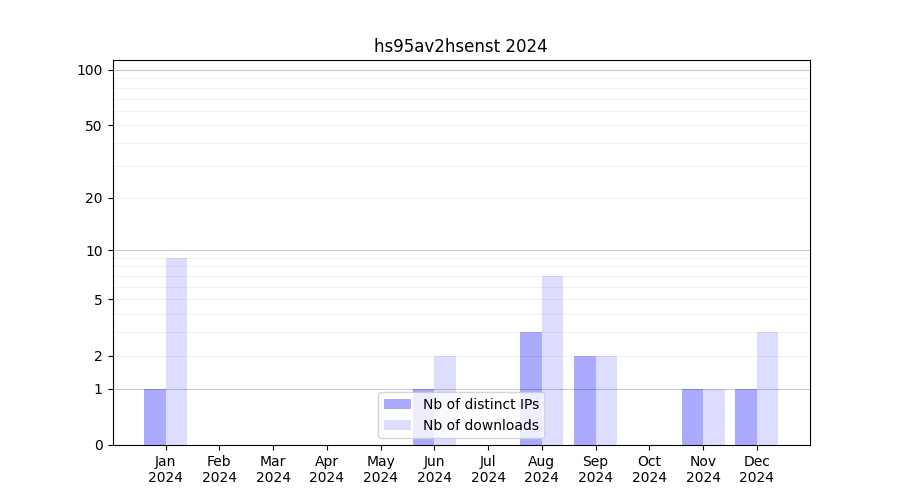Click the chart title hs95av2hsenst 2024

tap(460, 46)
